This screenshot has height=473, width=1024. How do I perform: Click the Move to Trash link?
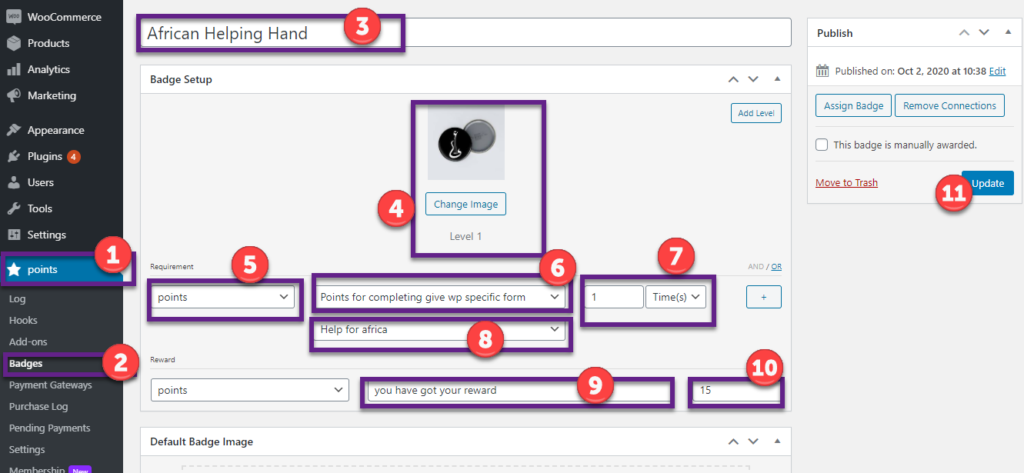click(846, 183)
